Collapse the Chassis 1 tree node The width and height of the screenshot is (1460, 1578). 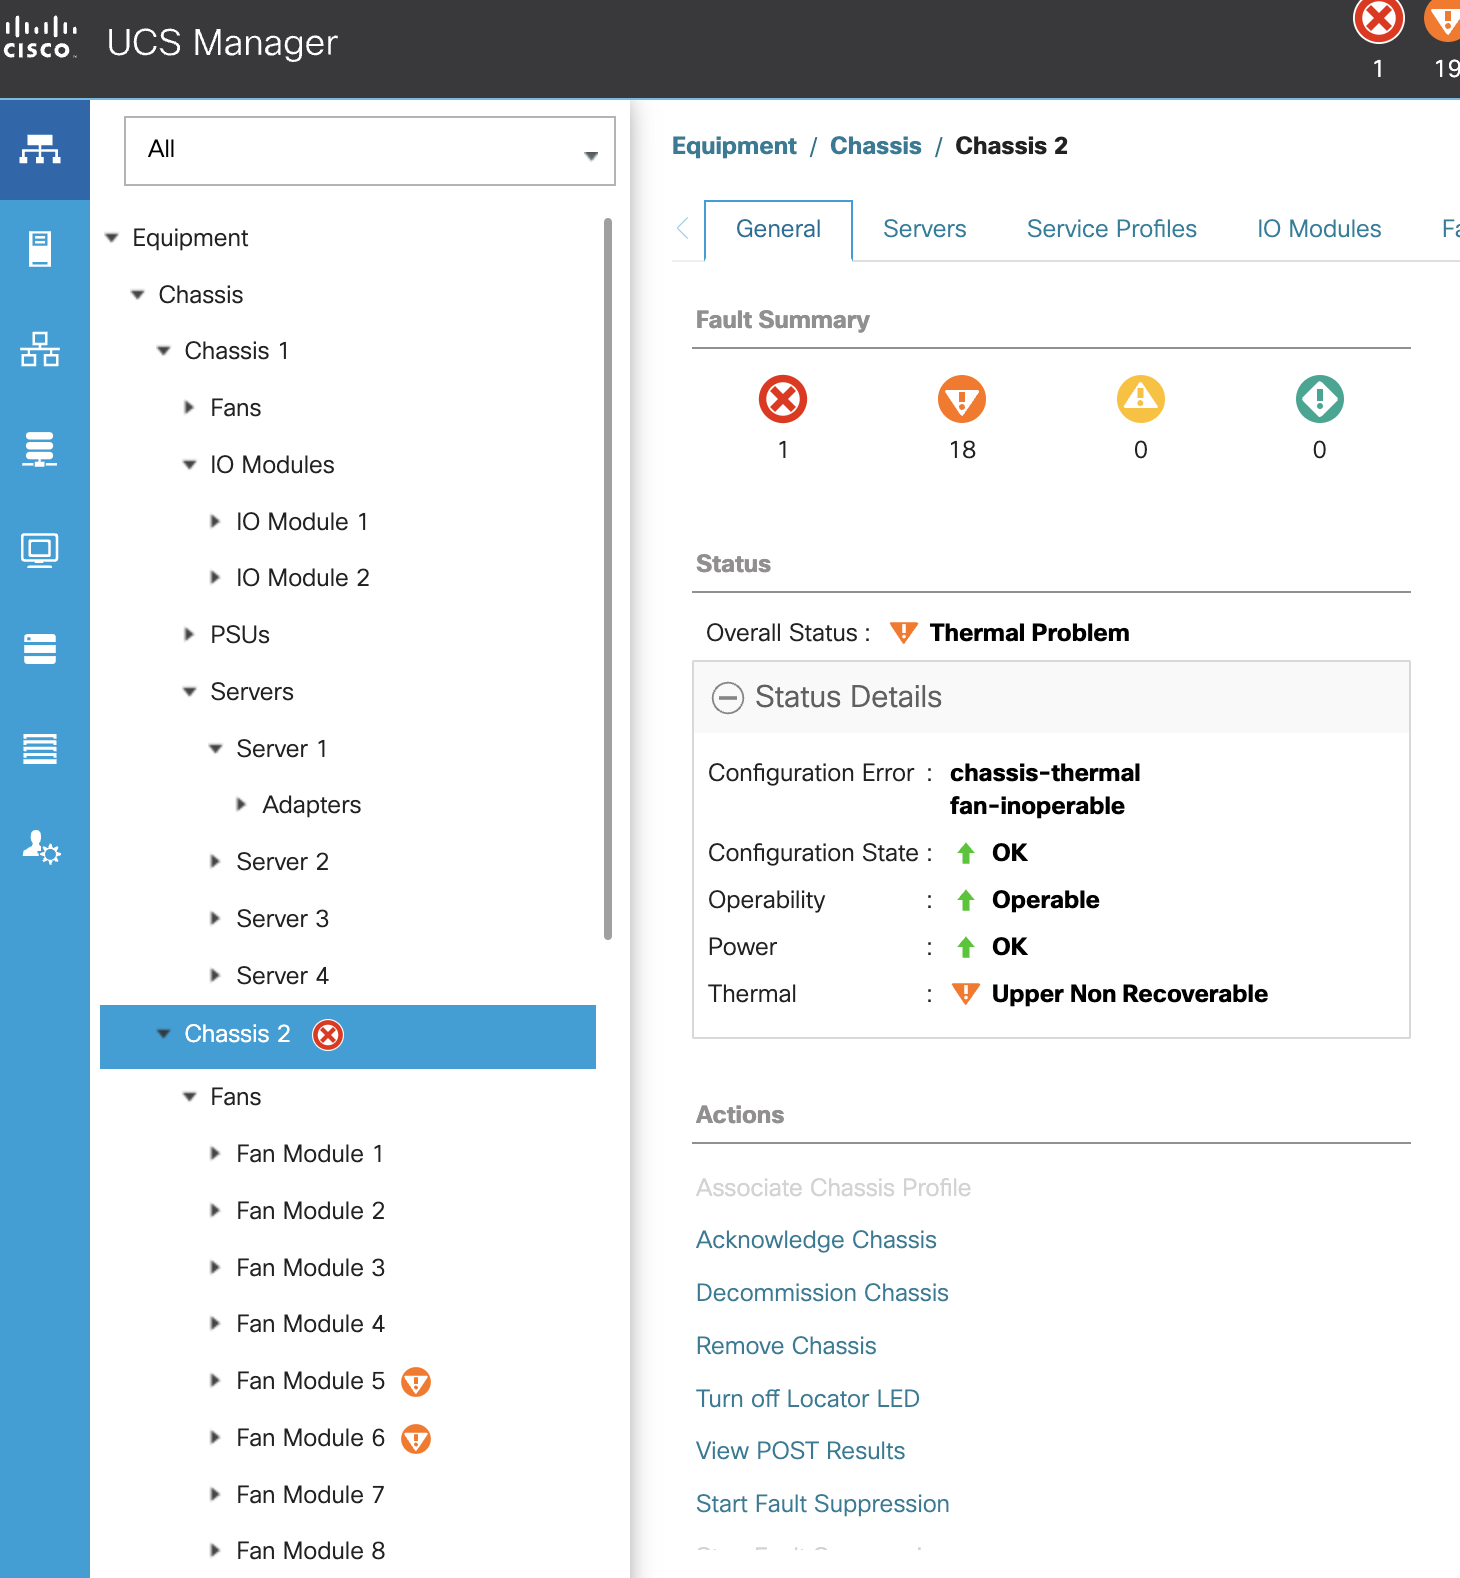(164, 351)
